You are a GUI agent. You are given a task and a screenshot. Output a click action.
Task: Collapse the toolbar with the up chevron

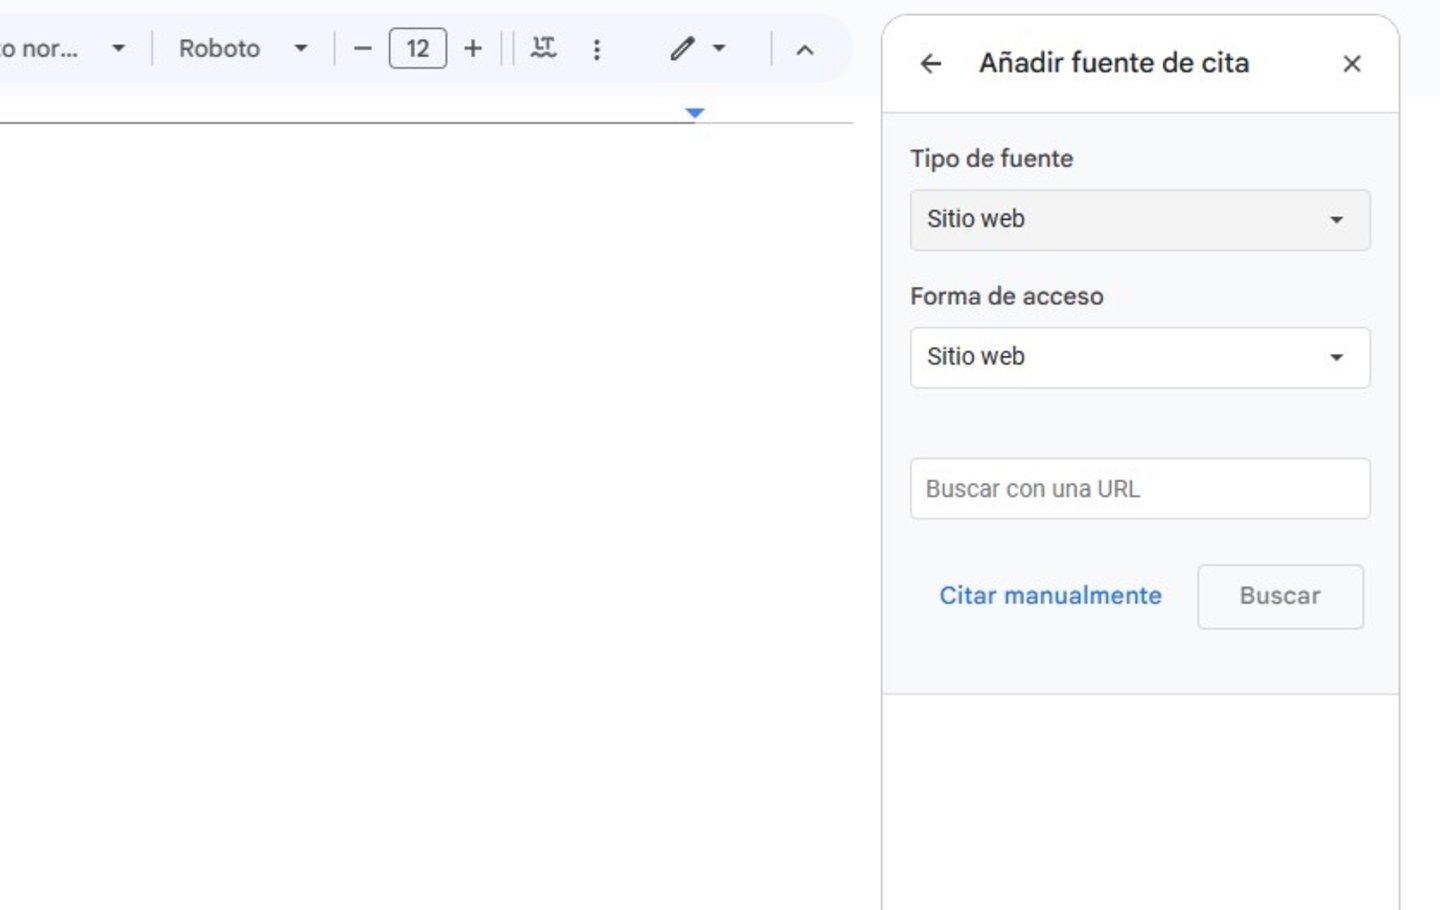pyautogui.click(x=805, y=49)
